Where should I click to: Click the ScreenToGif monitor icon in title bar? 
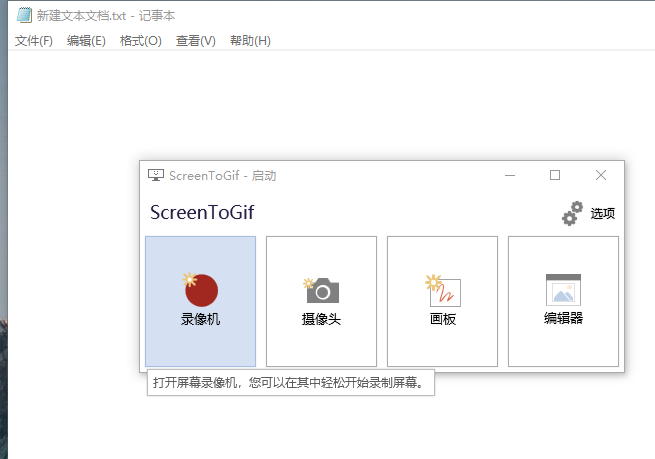[x=156, y=175]
